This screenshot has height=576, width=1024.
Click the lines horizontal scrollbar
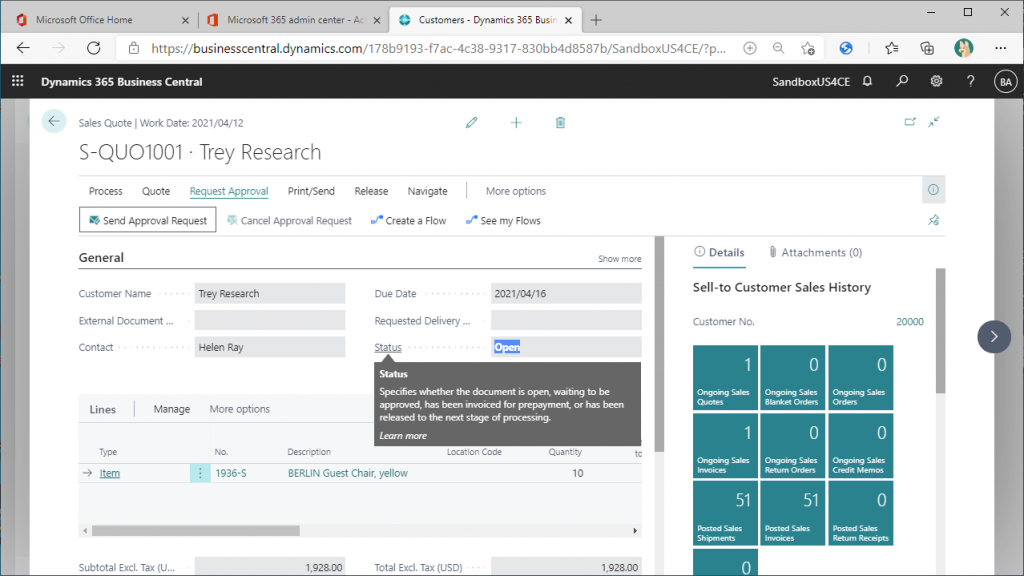[359, 531]
